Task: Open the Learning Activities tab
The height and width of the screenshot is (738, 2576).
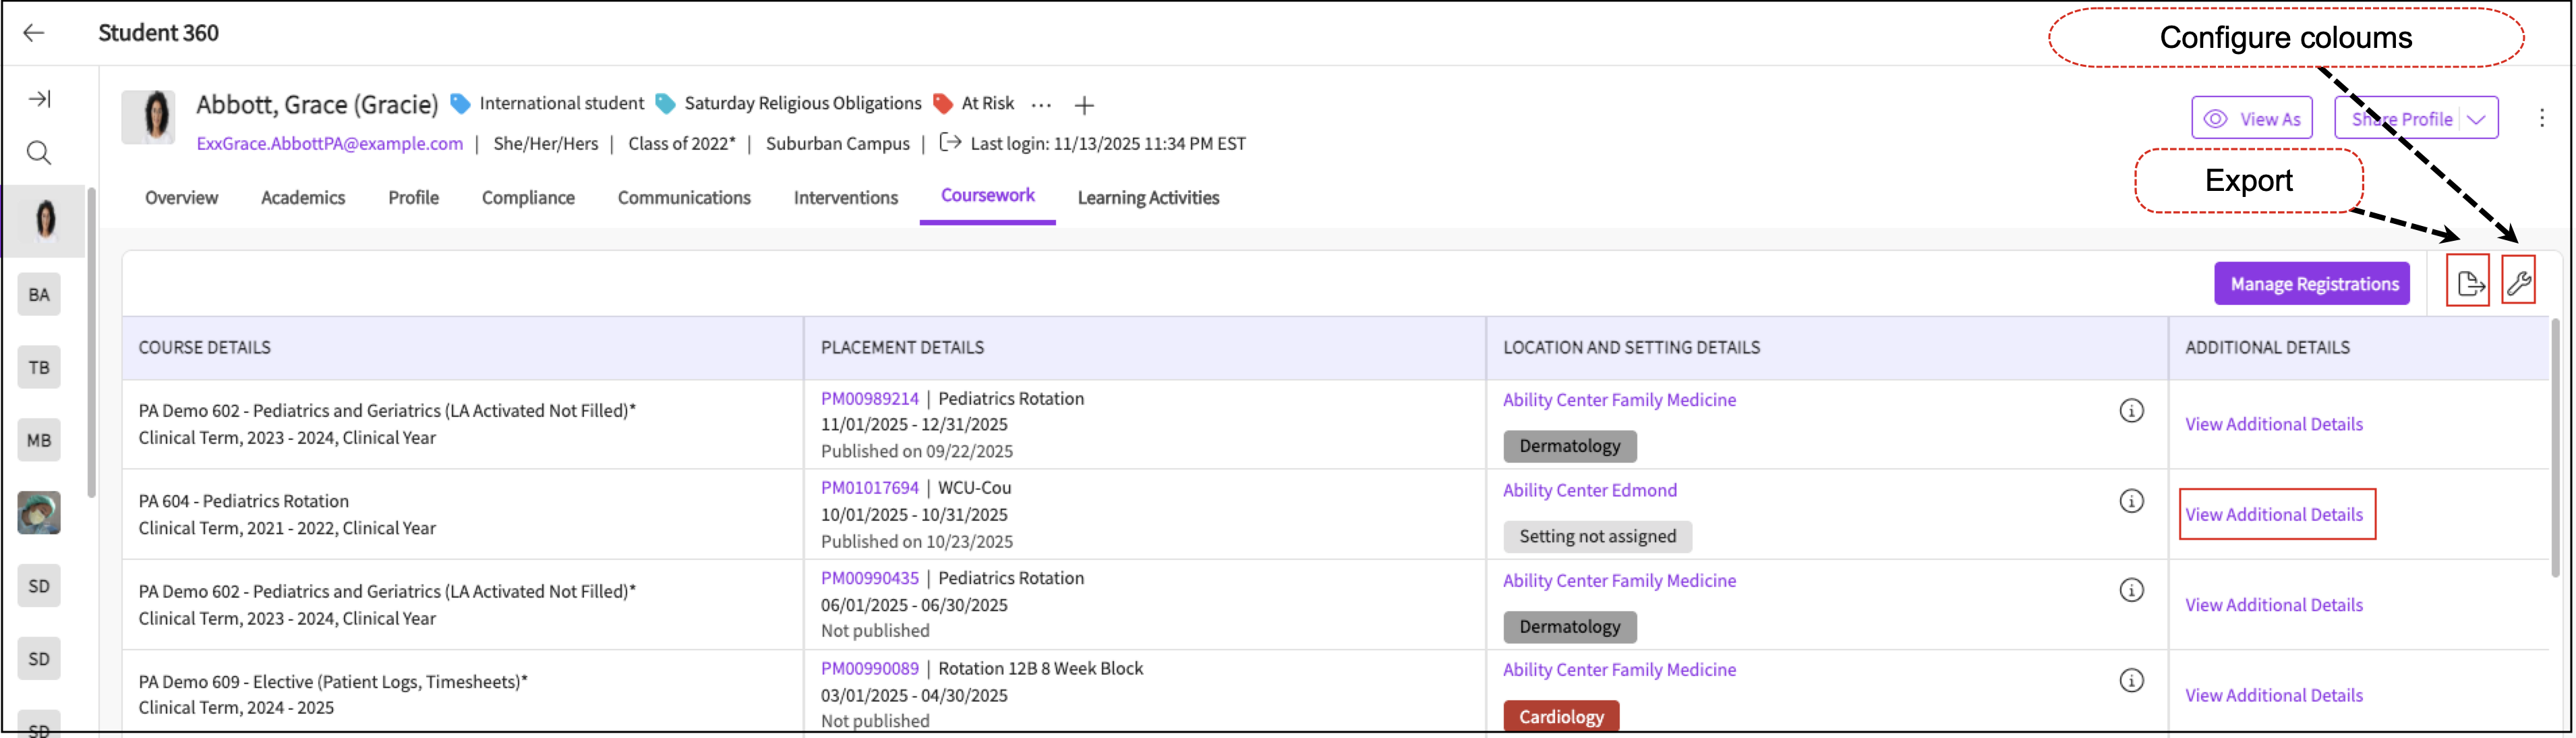Action: tap(1148, 198)
